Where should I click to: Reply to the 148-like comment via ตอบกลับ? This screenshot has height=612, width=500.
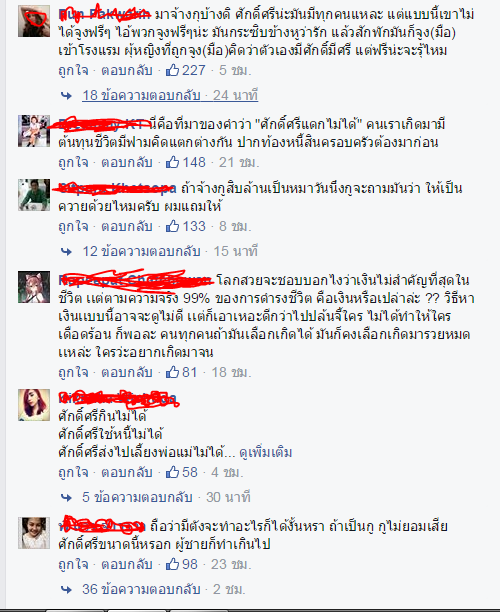click(127, 162)
